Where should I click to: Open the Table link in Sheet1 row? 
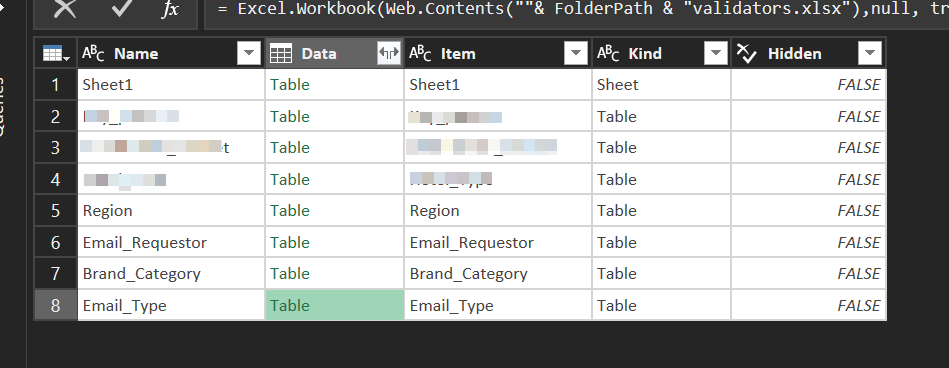click(x=290, y=85)
